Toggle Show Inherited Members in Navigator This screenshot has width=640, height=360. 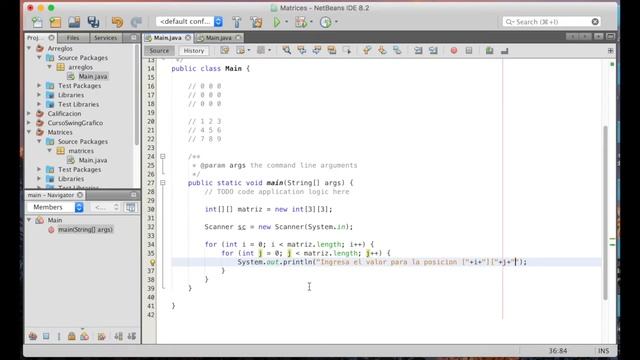[x=33, y=336]
